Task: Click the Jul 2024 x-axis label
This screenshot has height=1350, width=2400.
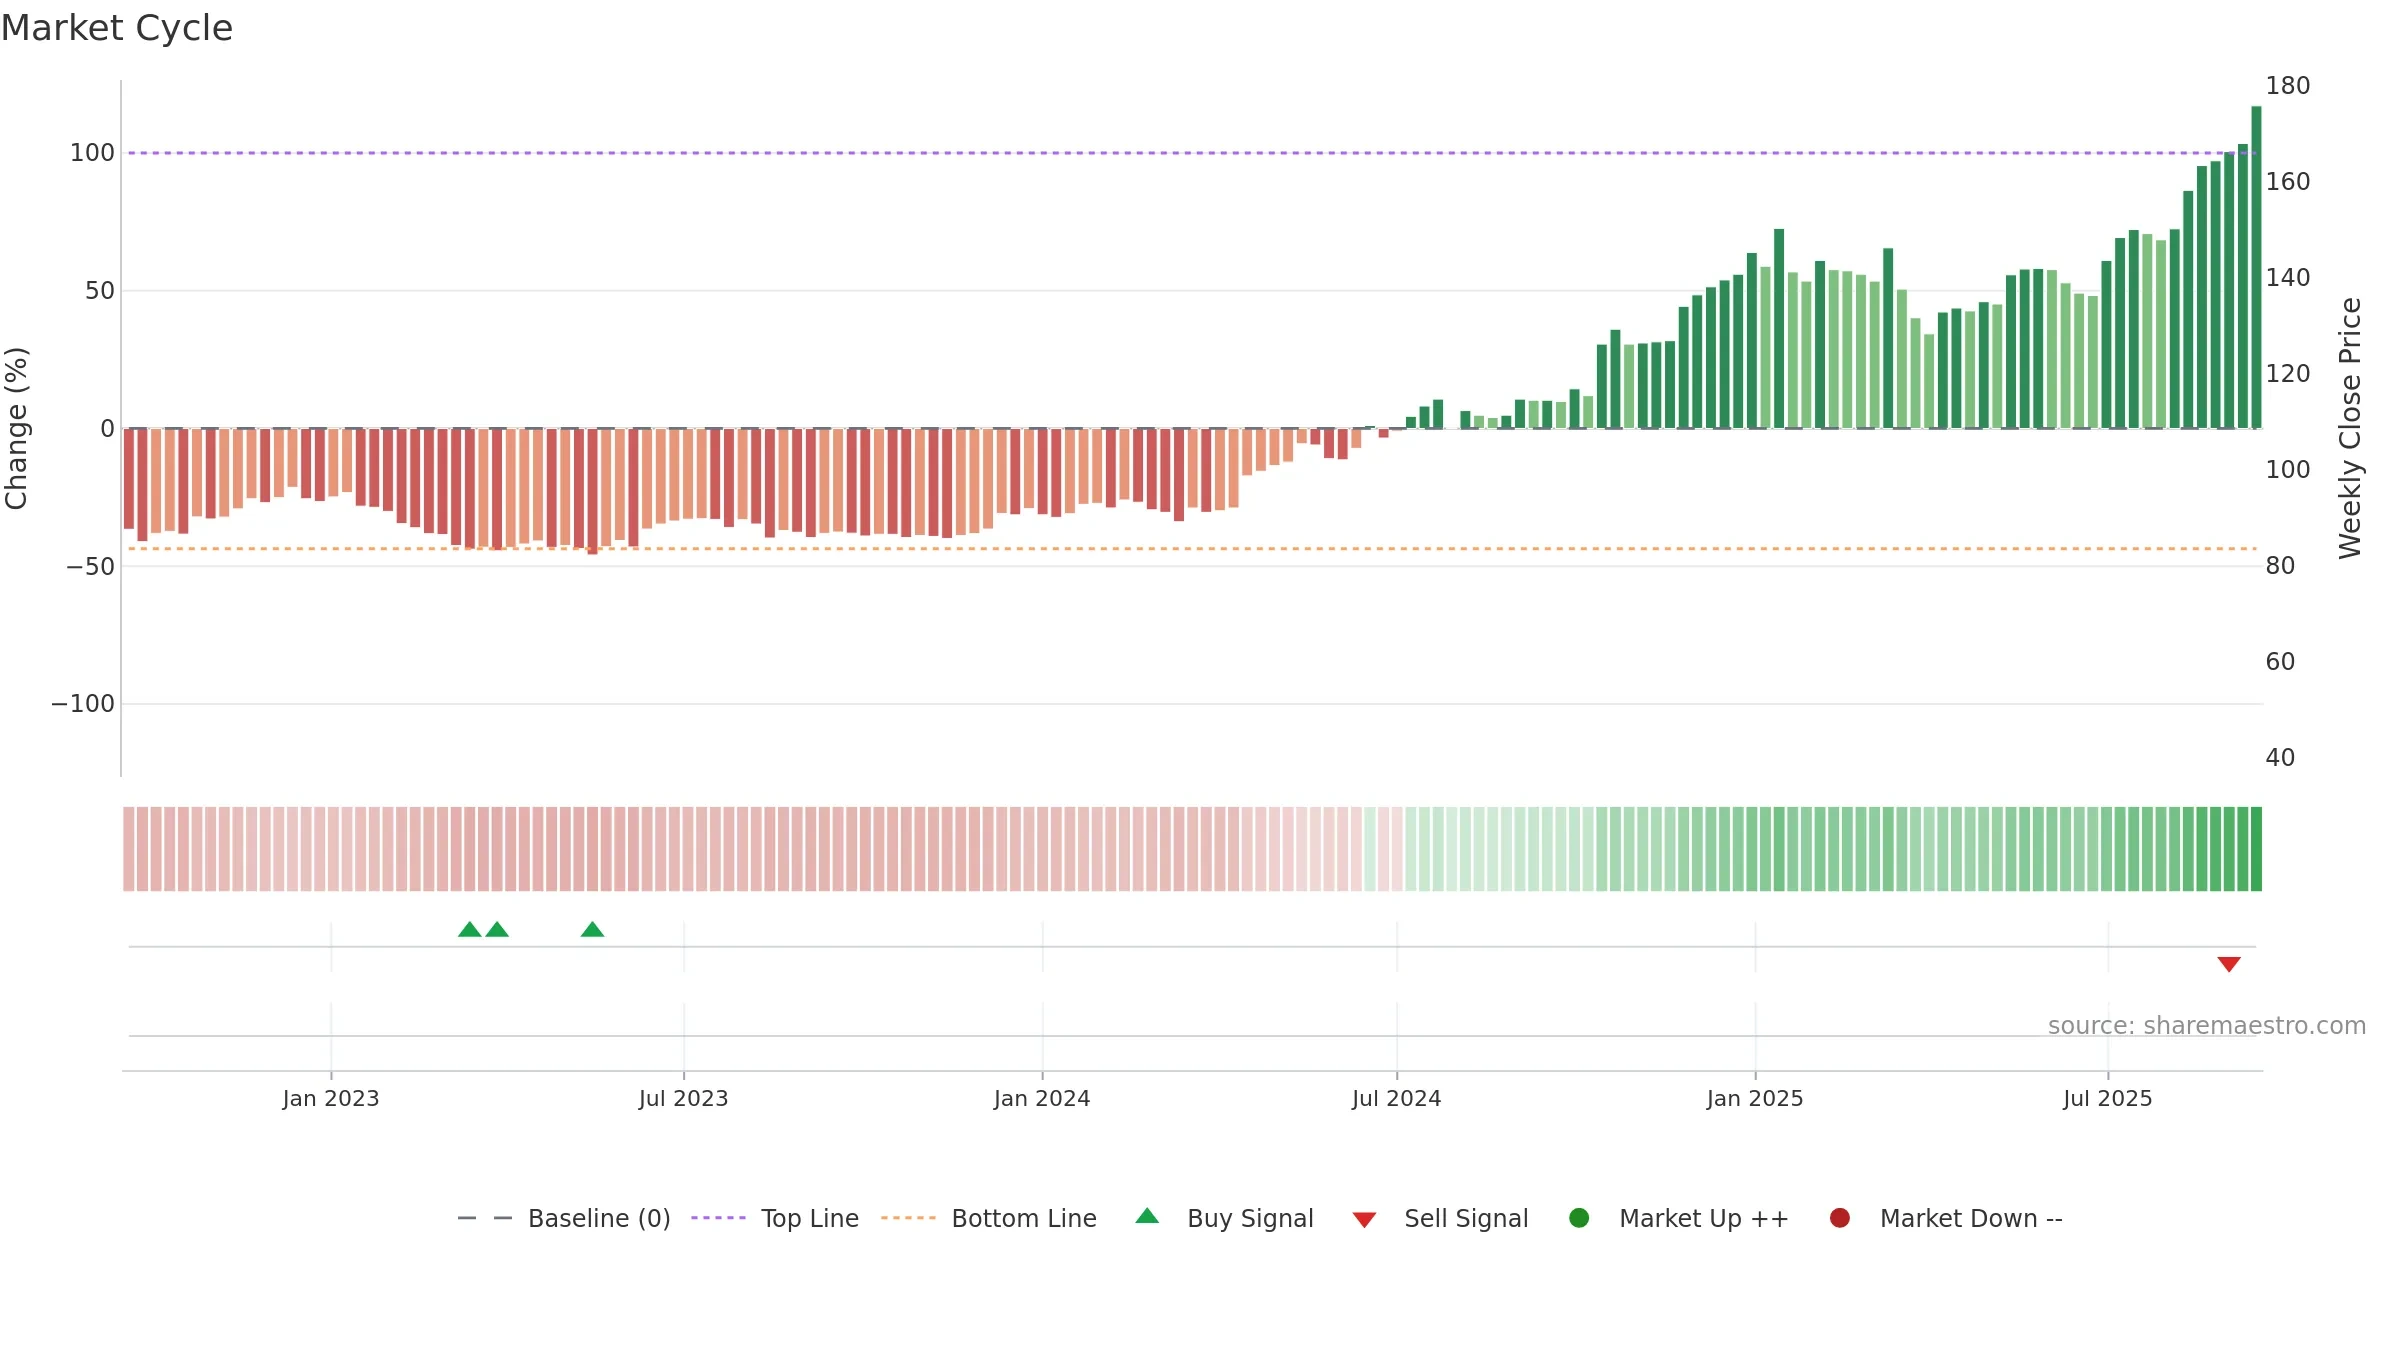Action: [x=1397, y=1098]
